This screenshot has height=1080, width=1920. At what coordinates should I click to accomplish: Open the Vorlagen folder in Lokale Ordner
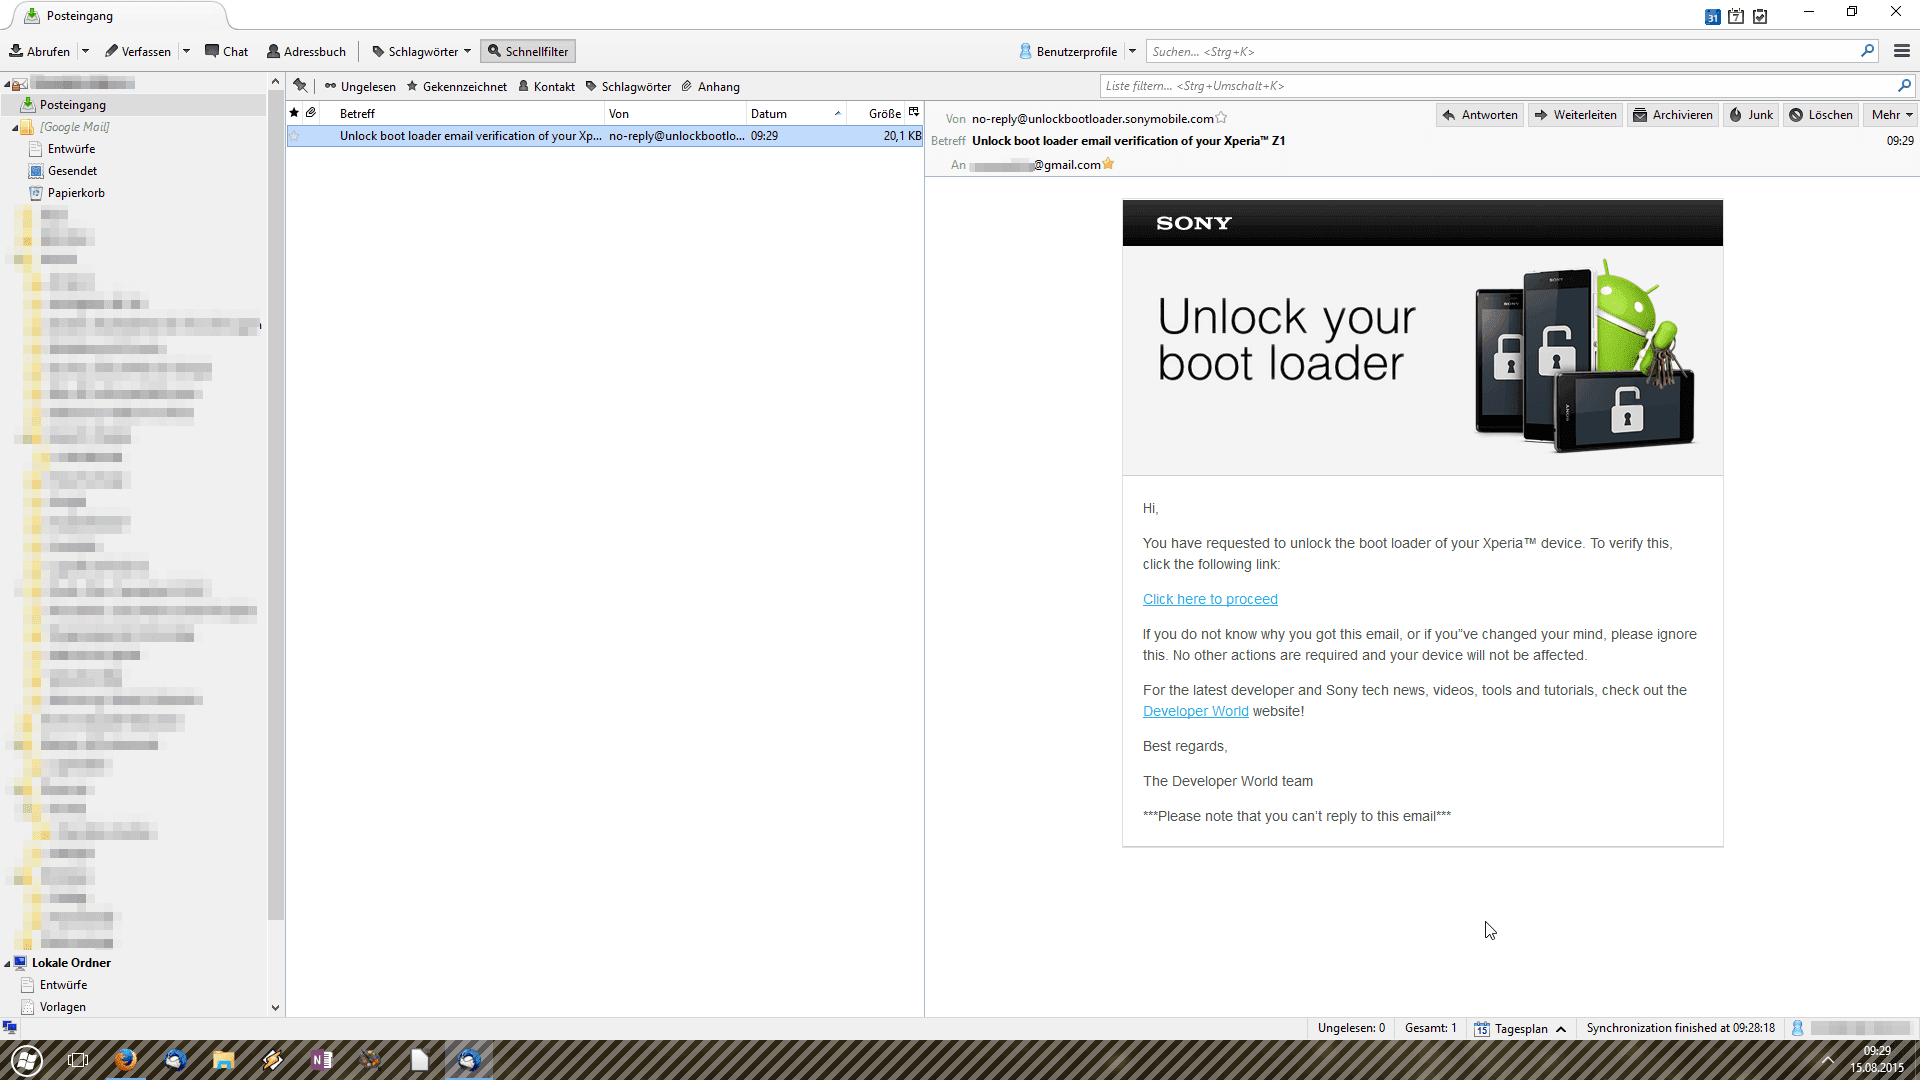[62, 1007]
